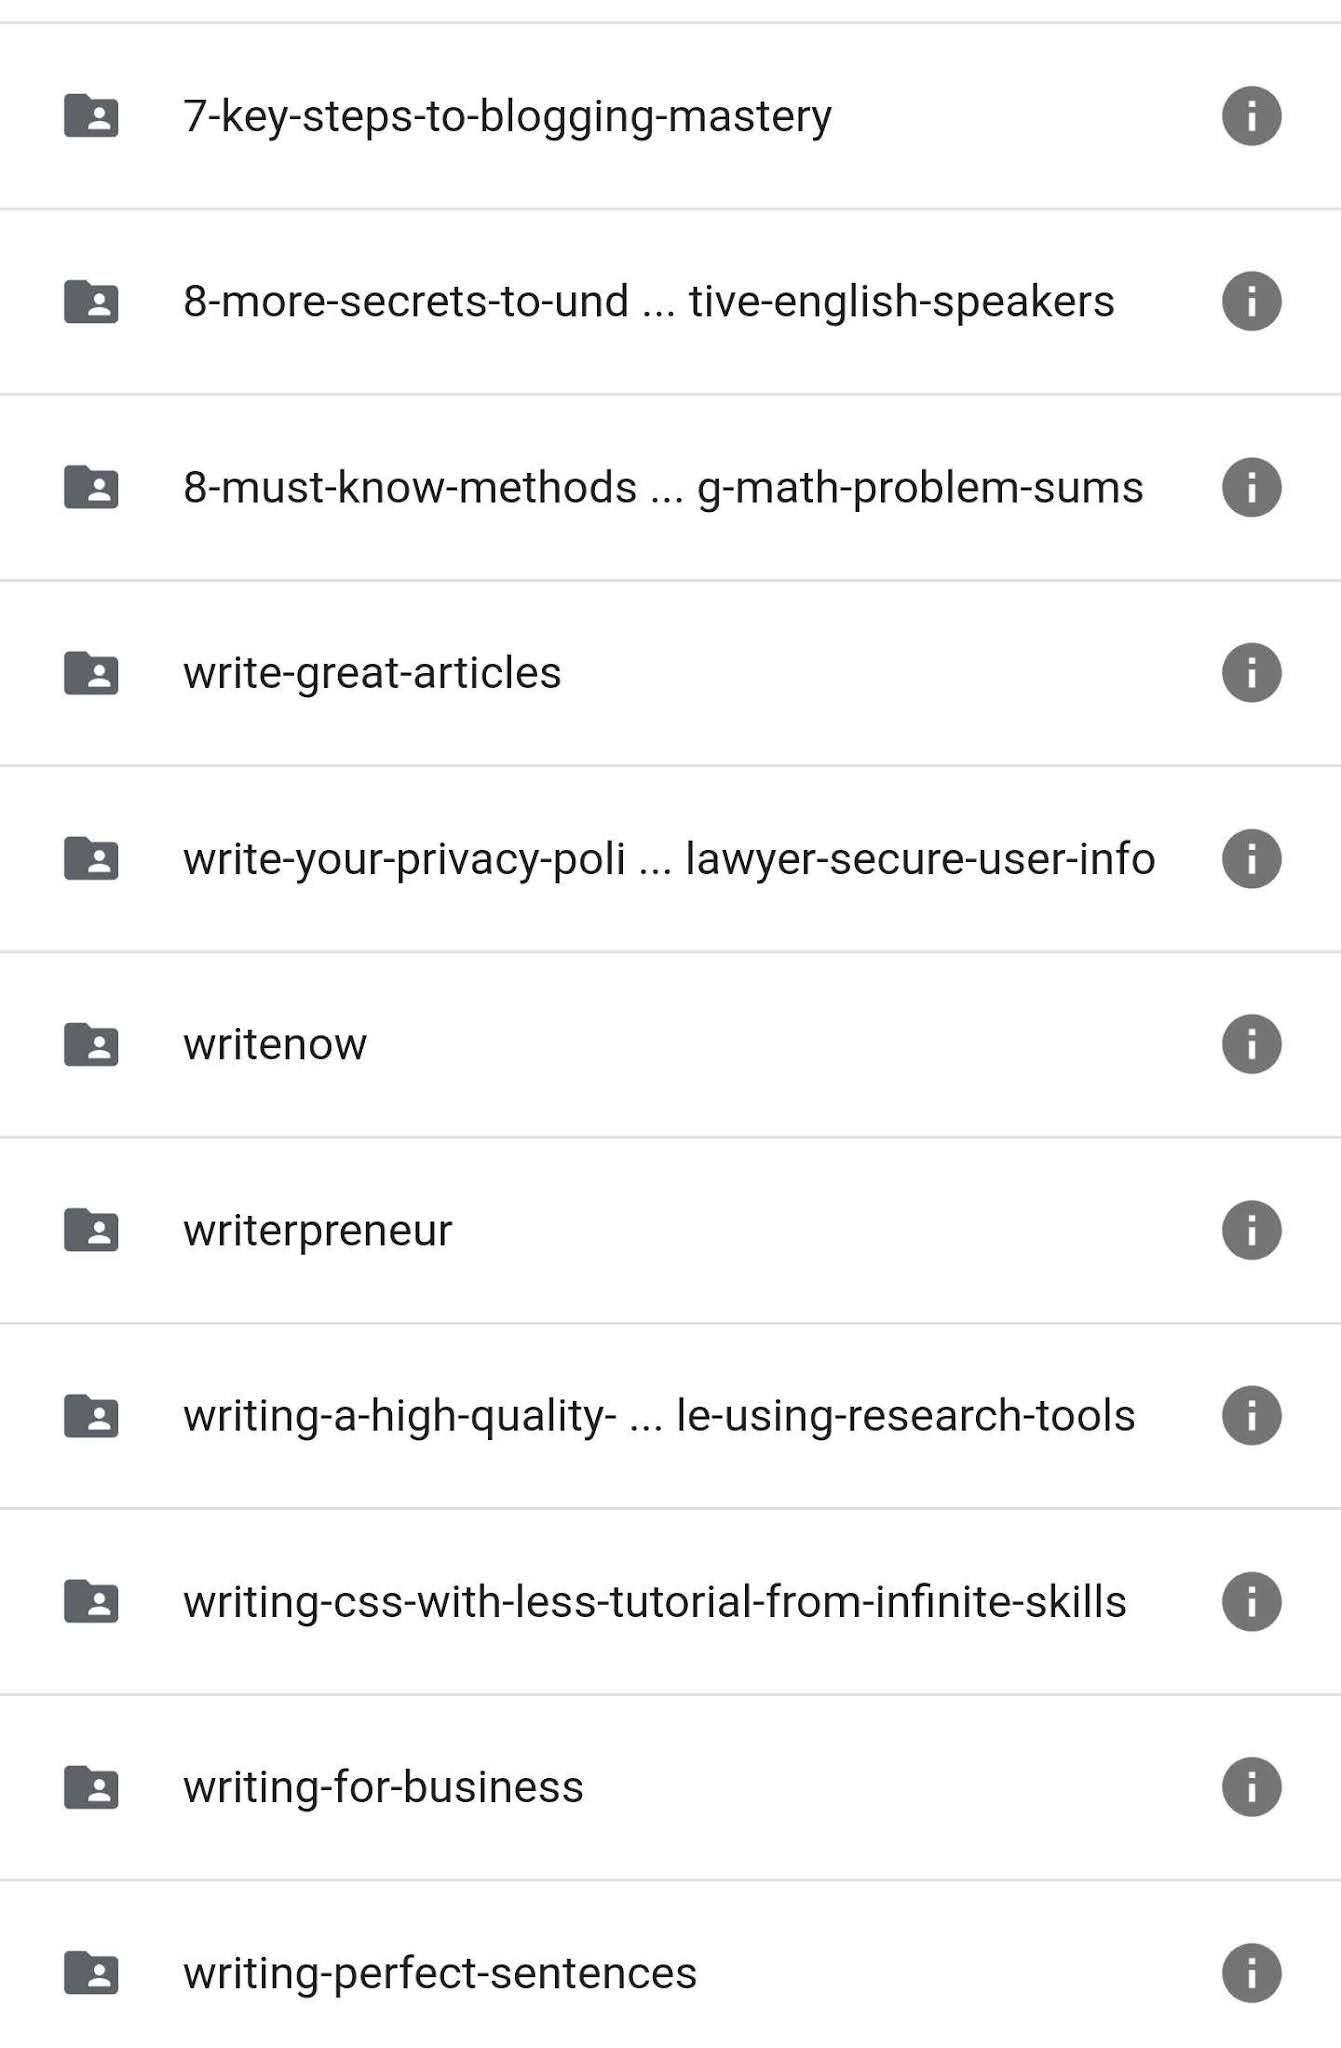The image size is (1341, 2048).
Task: Show info for writing-perfect-sentences folder
Action: [1251, 1972]
